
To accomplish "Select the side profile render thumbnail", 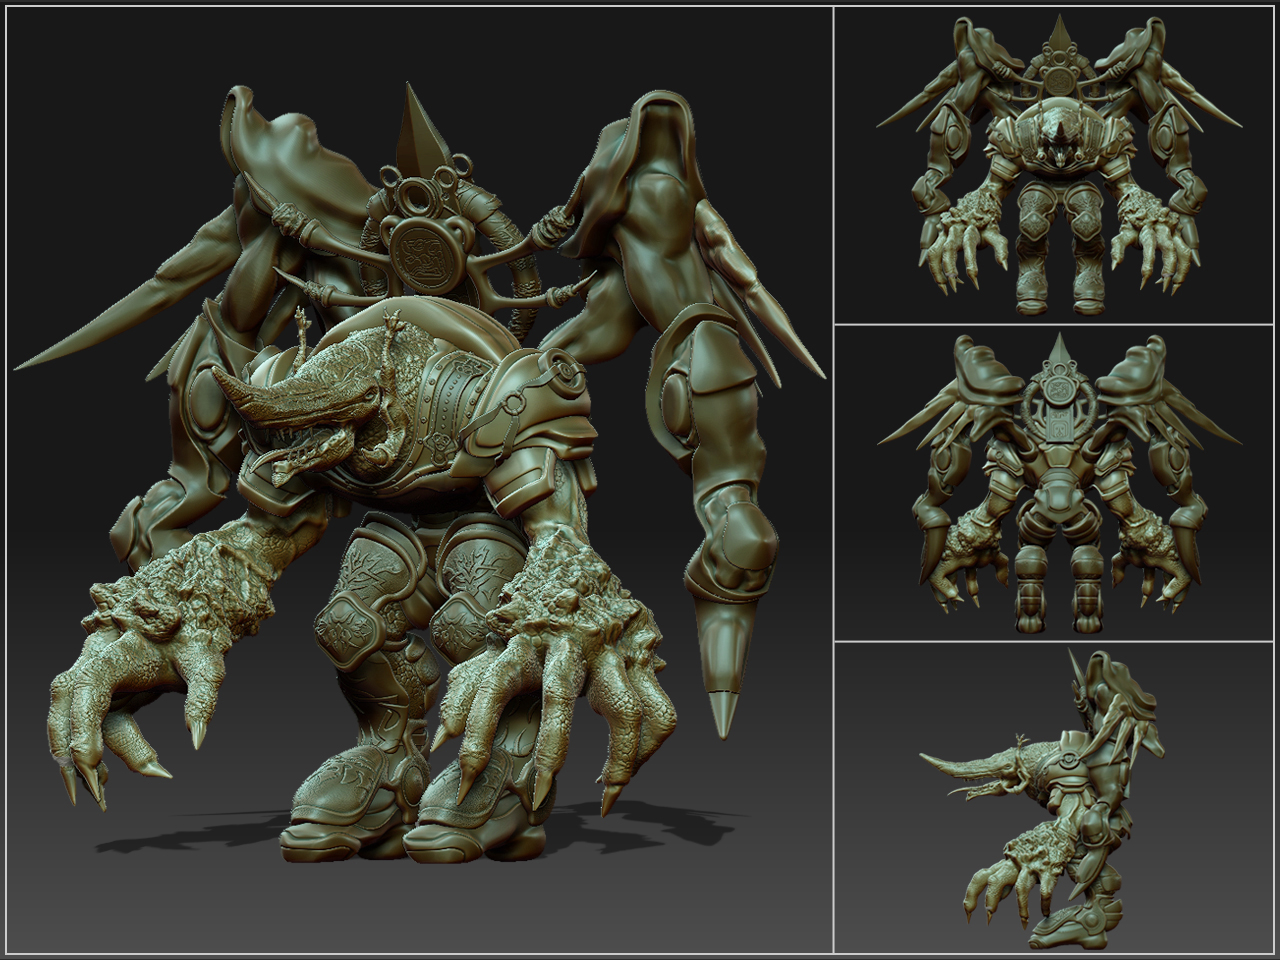I will (x=1055, y=798).
